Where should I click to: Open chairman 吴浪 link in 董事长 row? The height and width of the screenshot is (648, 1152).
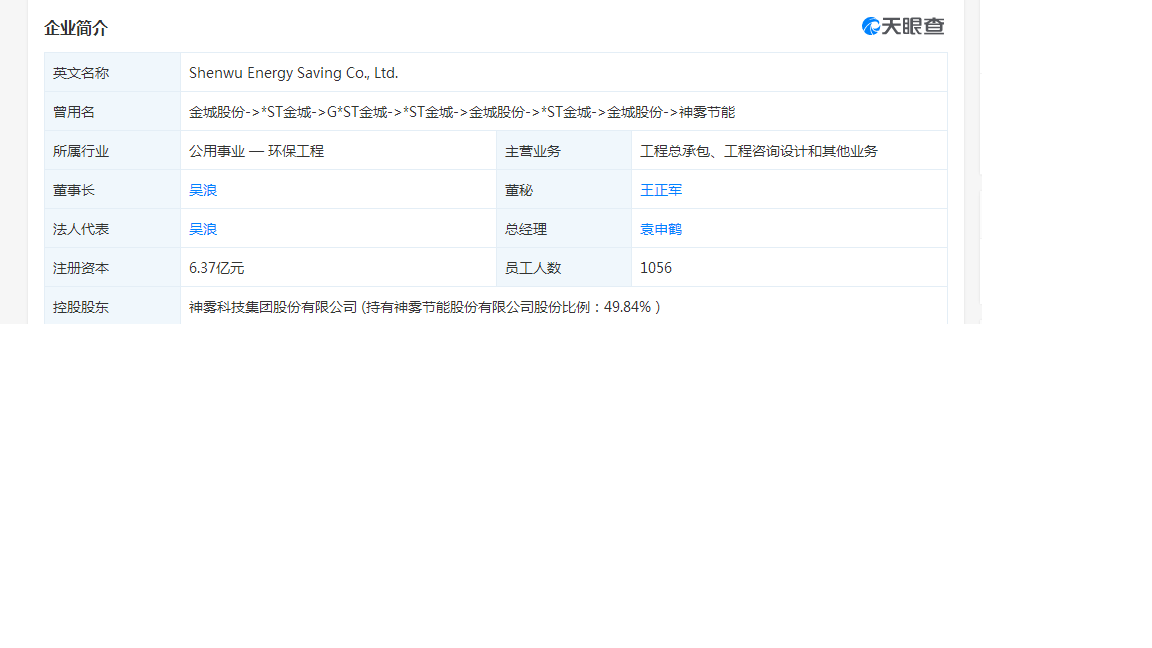tap(203, 190)
